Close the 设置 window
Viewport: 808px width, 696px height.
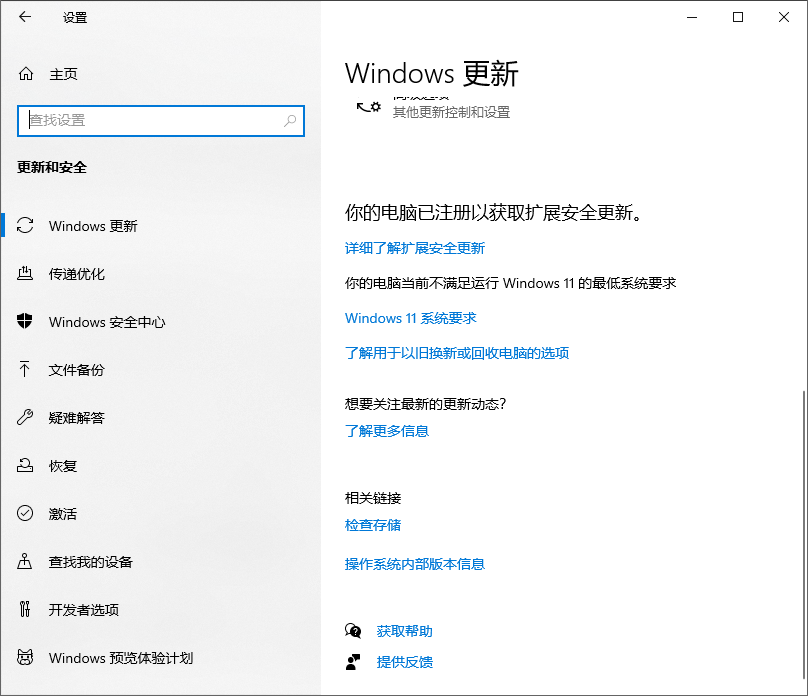click(784, 17)
